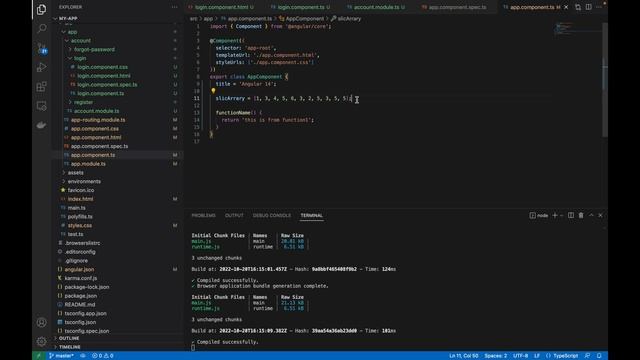The image size is (640, 360).
Task: Open login.component.css file
Action: pos(118,67)
